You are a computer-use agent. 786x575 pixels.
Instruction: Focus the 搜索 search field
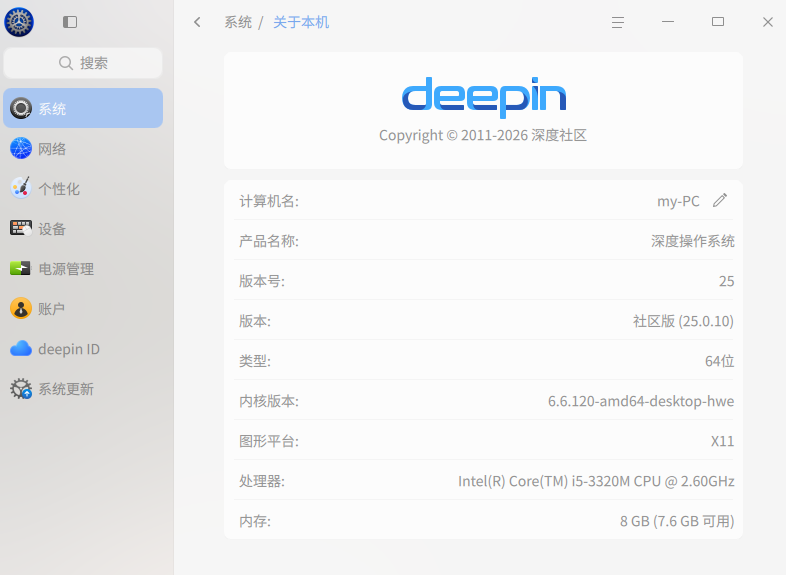(83, 63)
